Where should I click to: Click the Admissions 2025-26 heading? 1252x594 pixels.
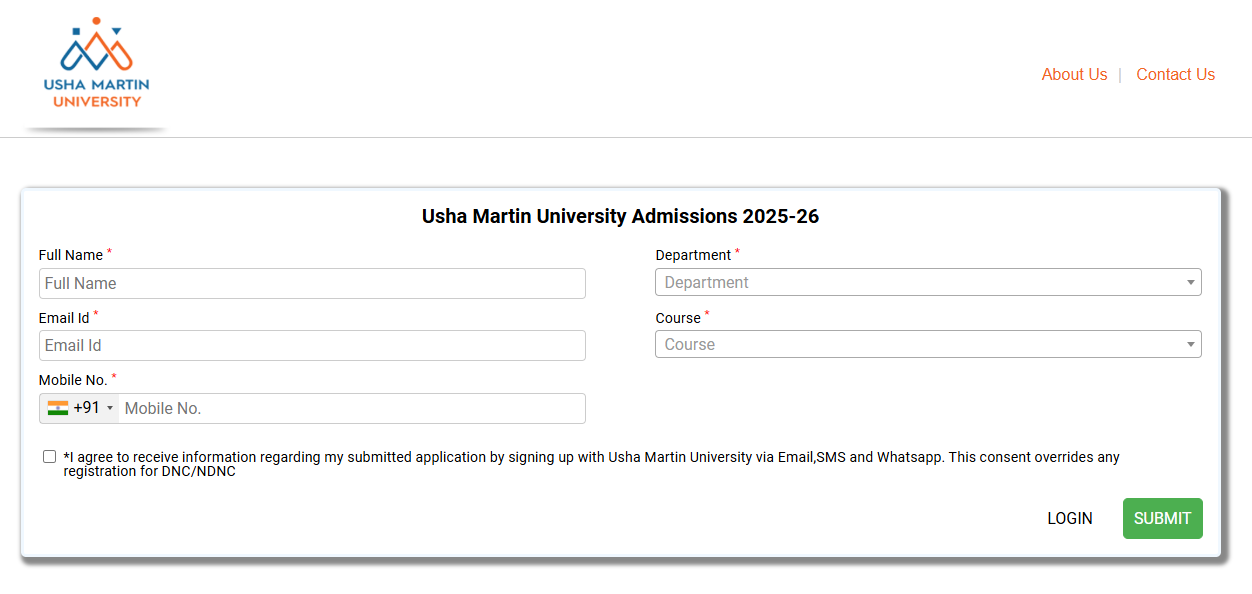pos(620,216)
